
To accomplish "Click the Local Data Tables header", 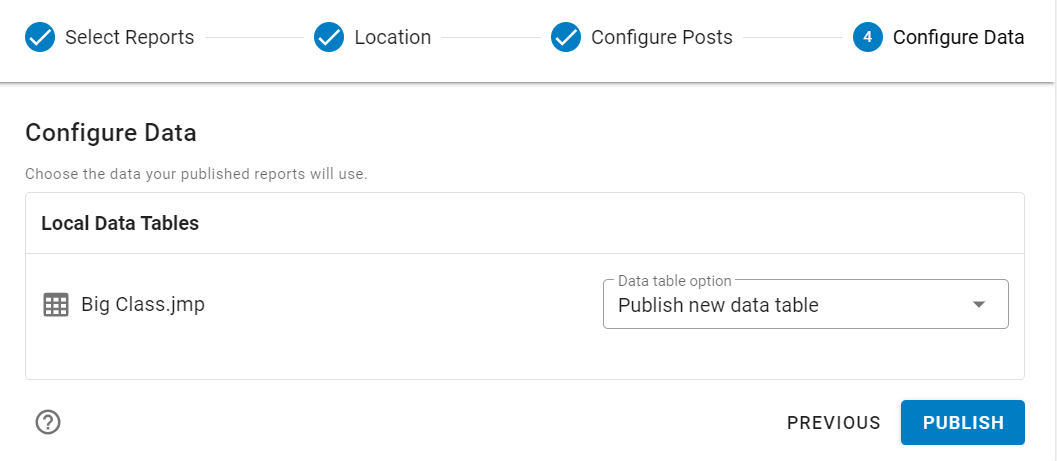I will pyautogui.click(x=120, y=223).
